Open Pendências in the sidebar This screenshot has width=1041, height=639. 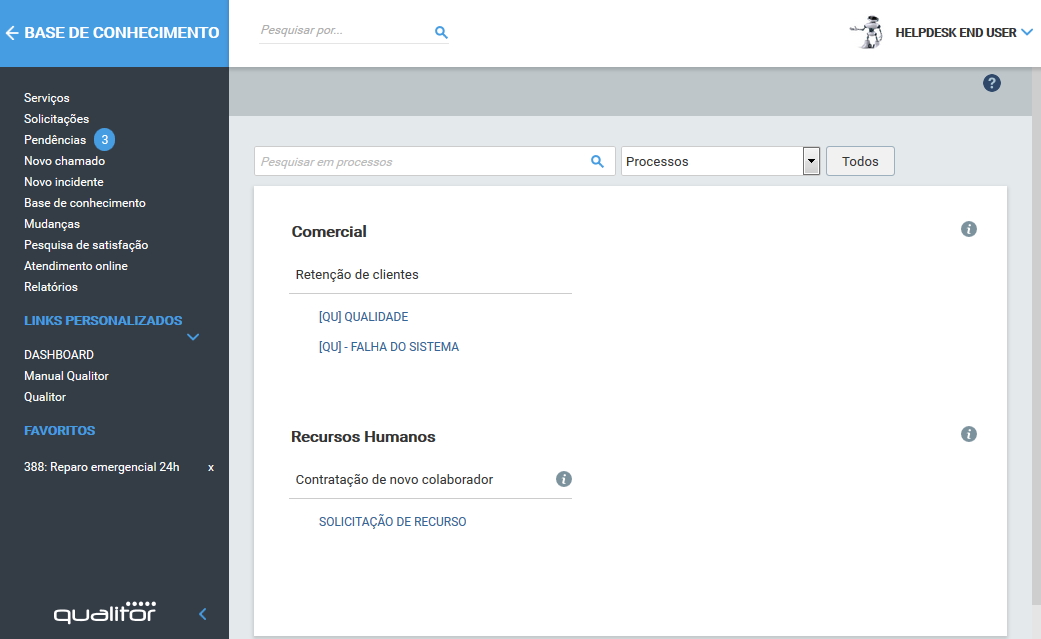point(55,140)
